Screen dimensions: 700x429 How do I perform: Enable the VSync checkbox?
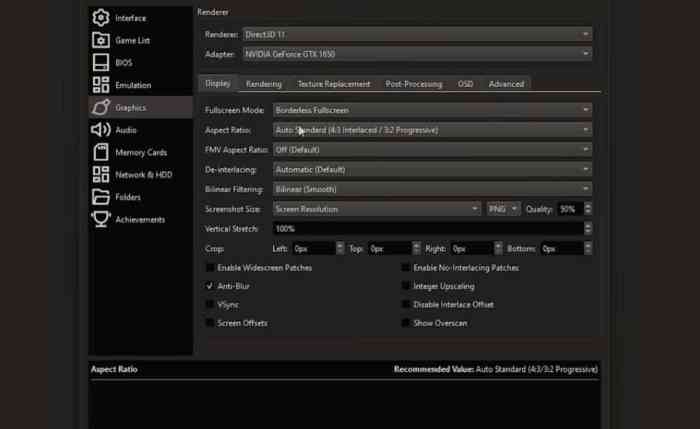coord(209,304)
